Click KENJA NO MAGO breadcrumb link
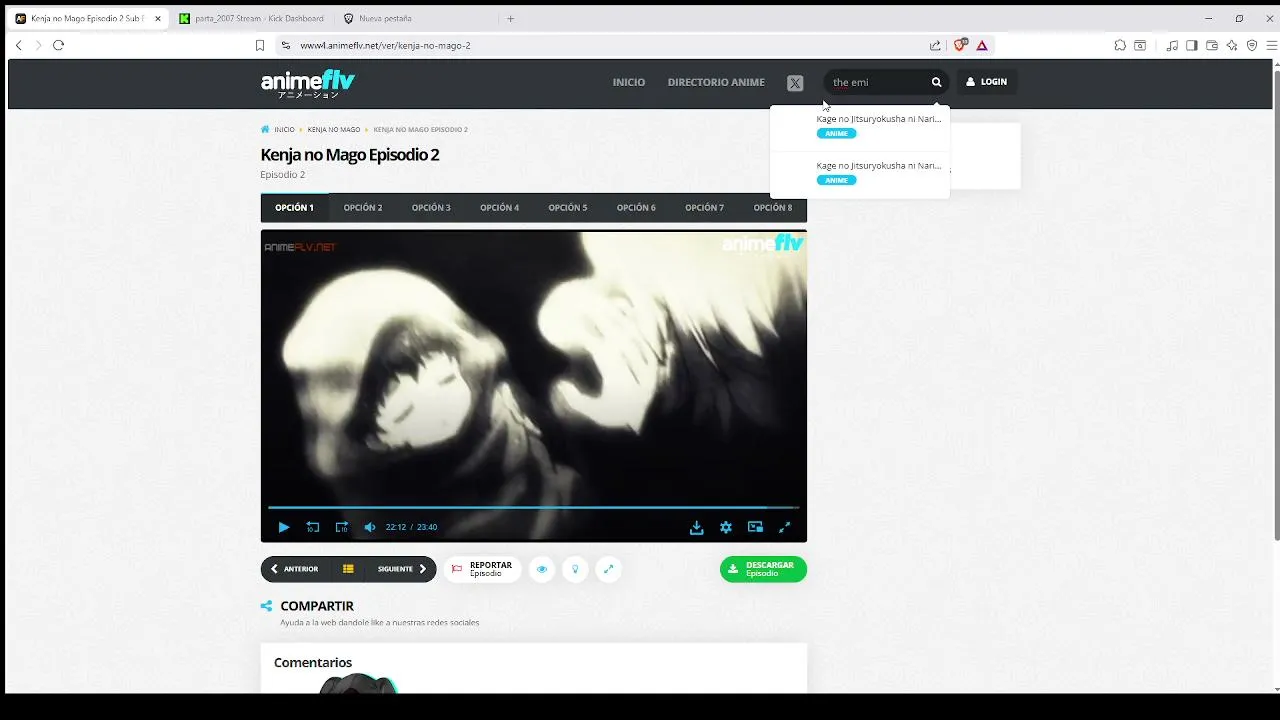The height and width of the screenshot is (720, 1280). [x=334, y=130]
